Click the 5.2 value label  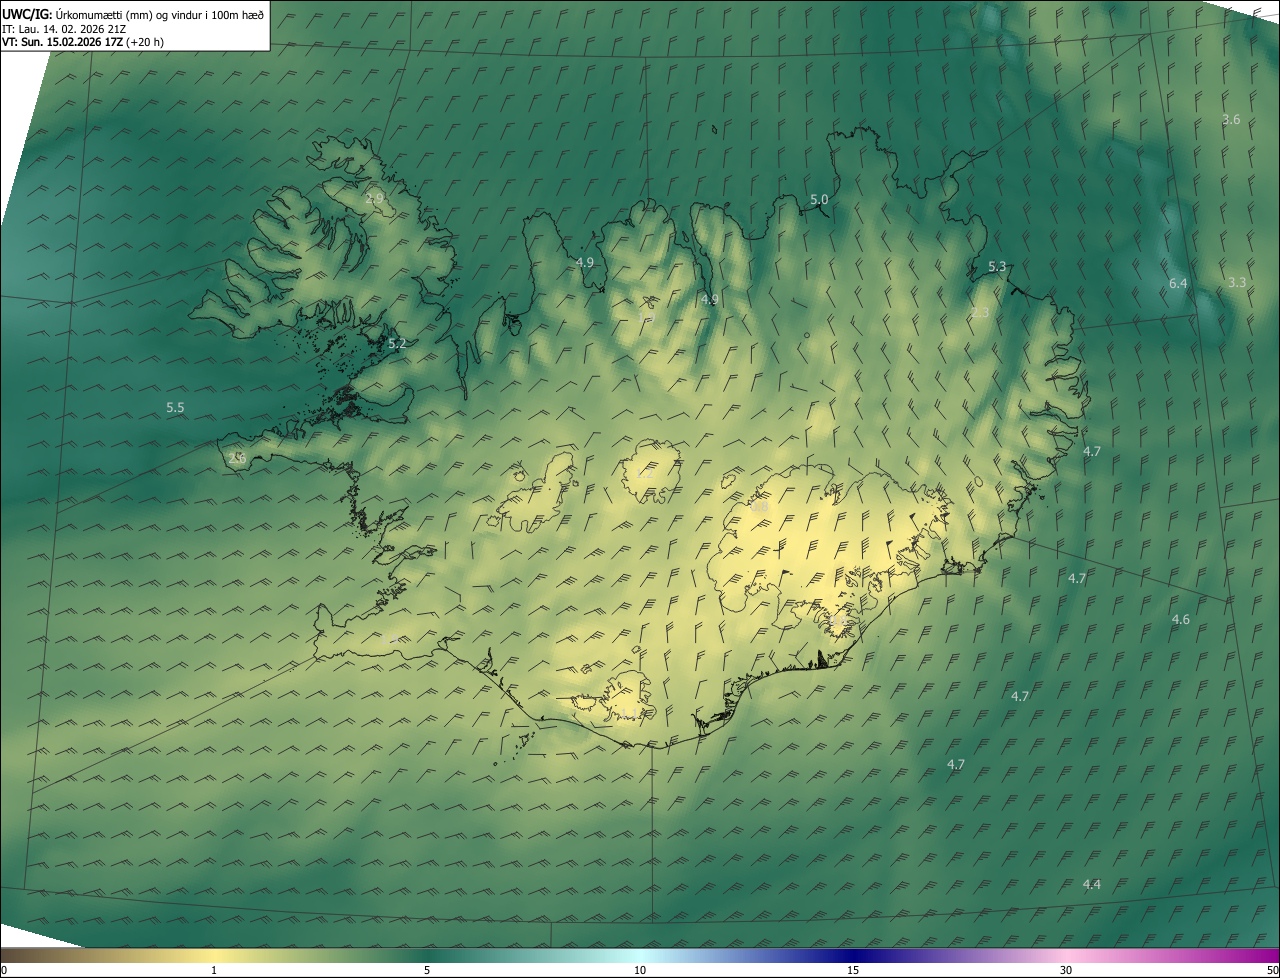pos(397,344)
